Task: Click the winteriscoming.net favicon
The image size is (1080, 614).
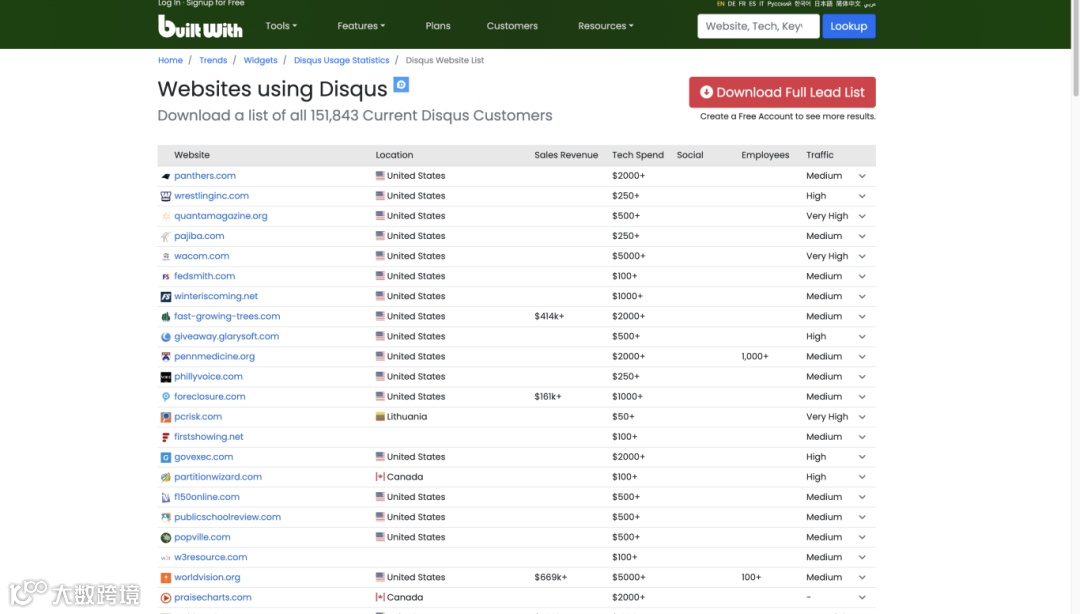Action: pos(165,296)
